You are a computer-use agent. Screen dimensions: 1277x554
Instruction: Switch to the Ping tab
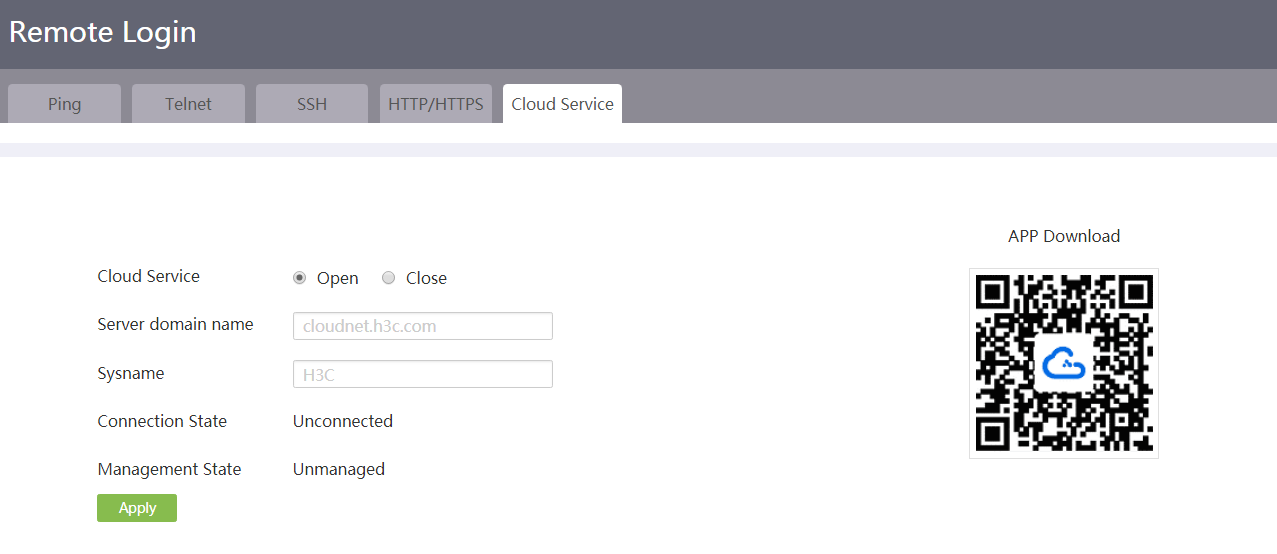(64, 104)
